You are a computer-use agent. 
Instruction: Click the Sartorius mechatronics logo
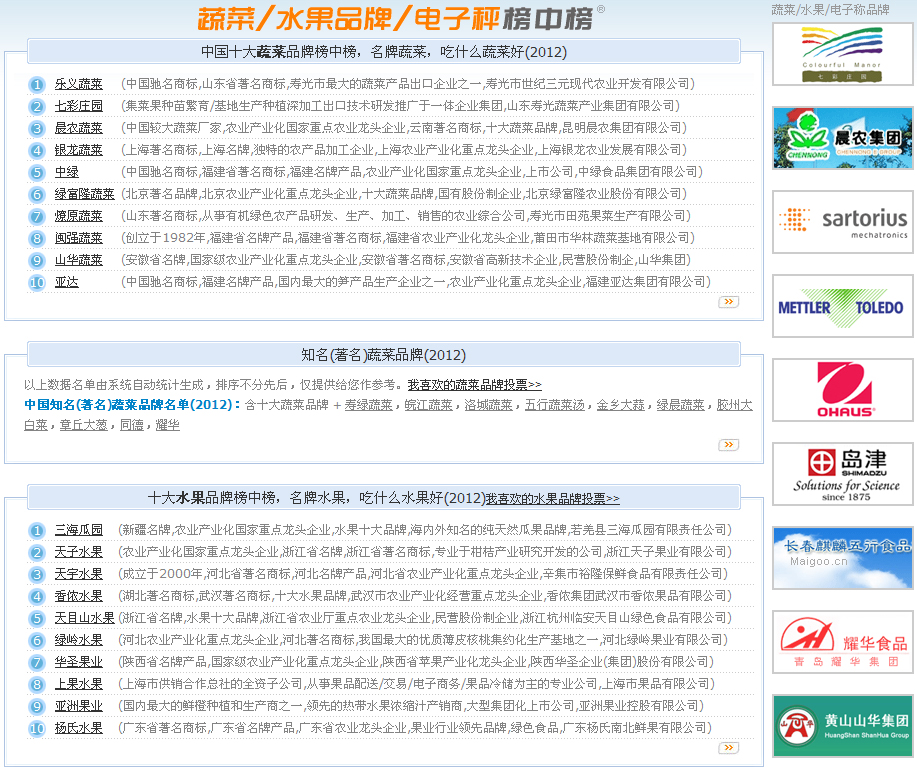tap(842, 222)
